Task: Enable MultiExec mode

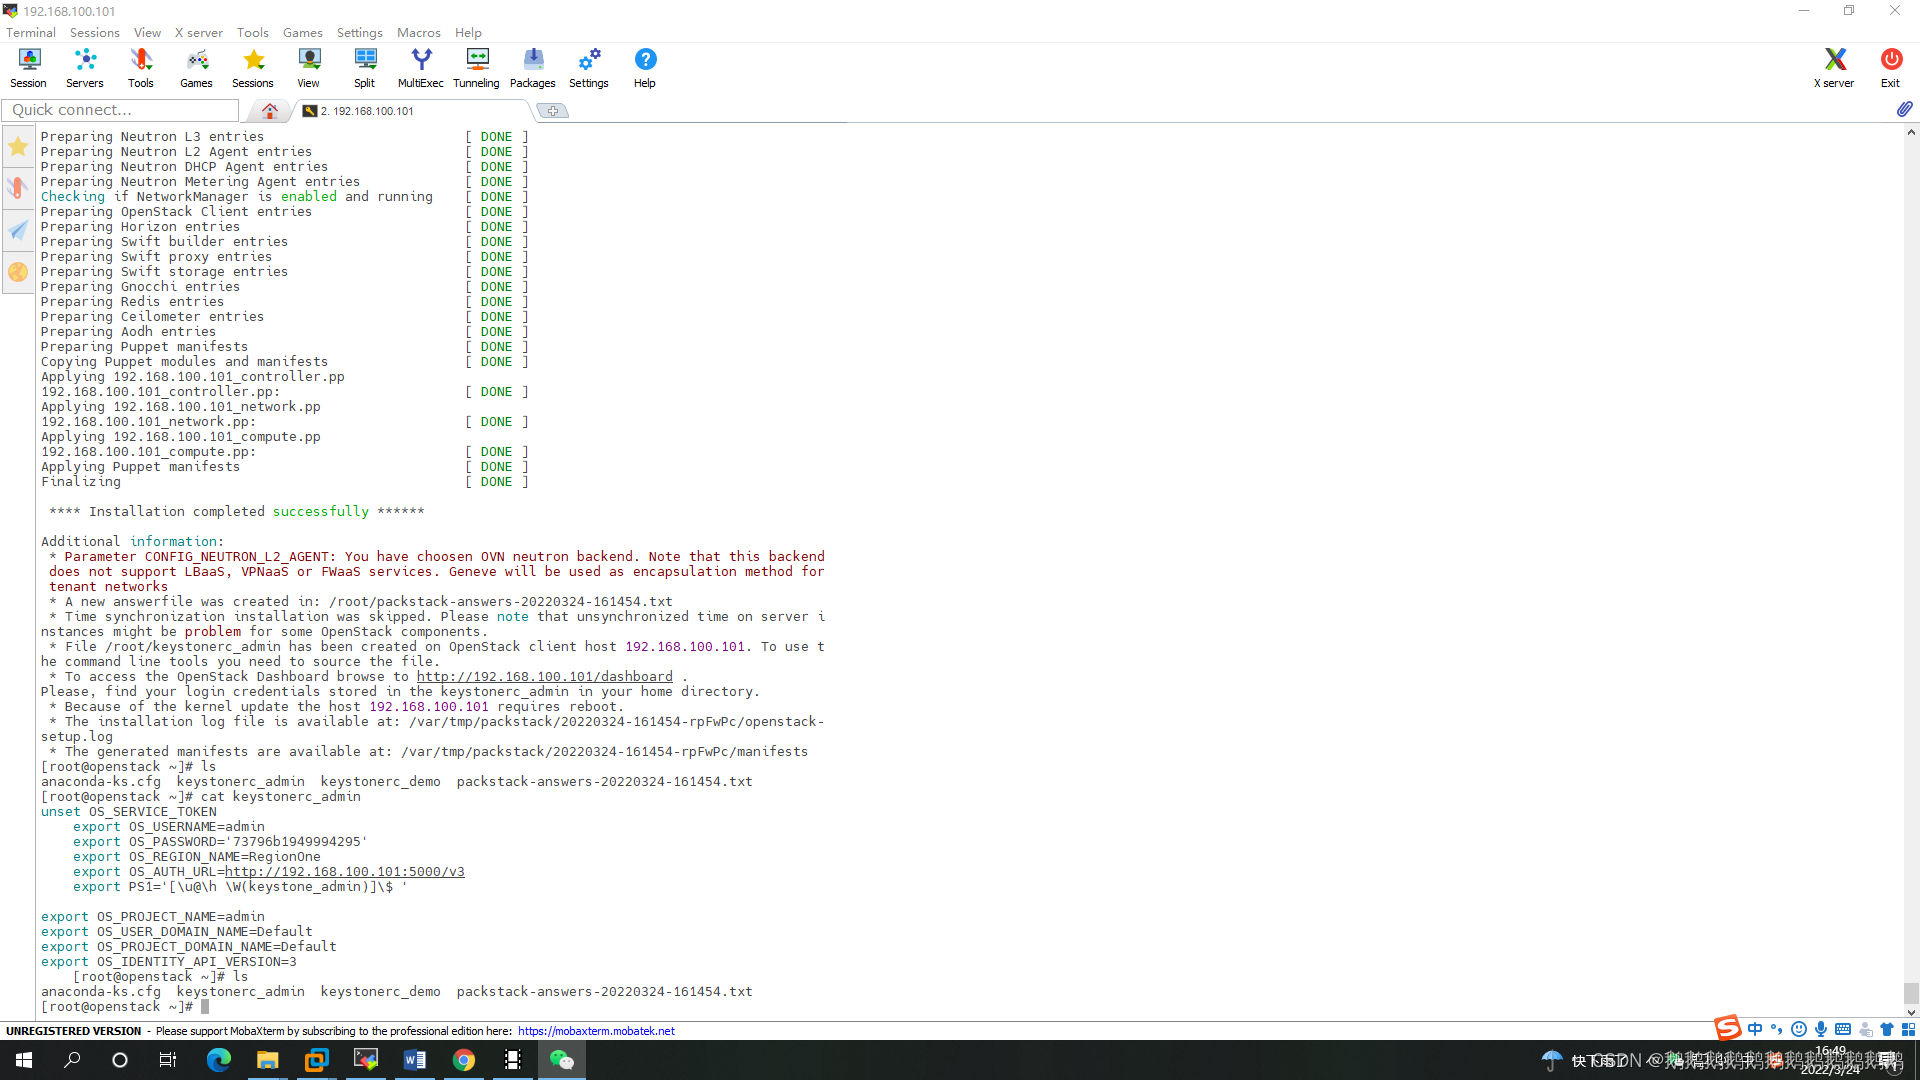Action: click(x=420, y=67)
